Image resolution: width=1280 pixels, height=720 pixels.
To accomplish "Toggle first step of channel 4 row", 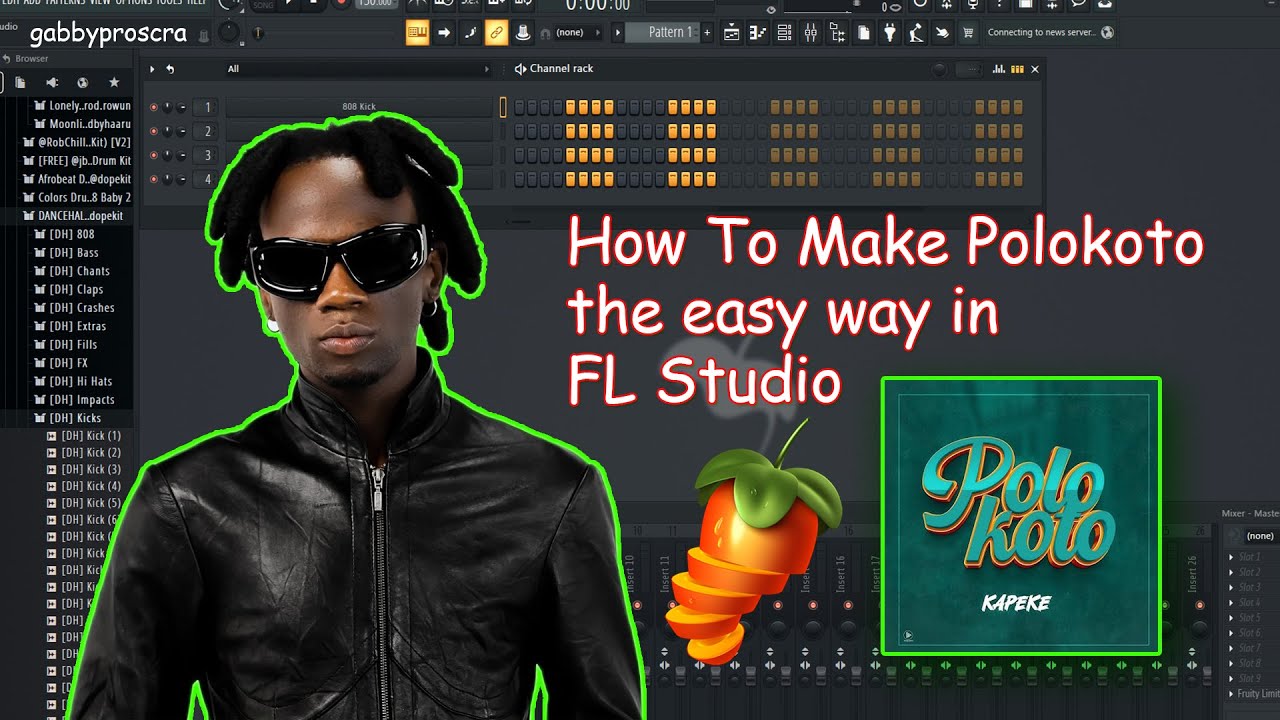I will tap(520, 179).
